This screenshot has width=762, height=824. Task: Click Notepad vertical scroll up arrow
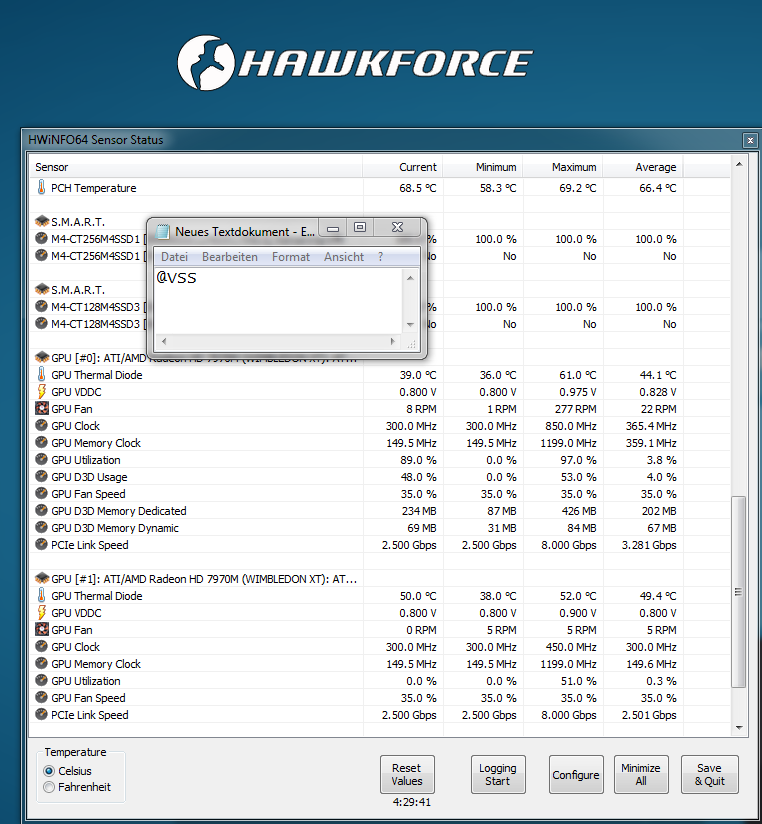pos(410,277)
